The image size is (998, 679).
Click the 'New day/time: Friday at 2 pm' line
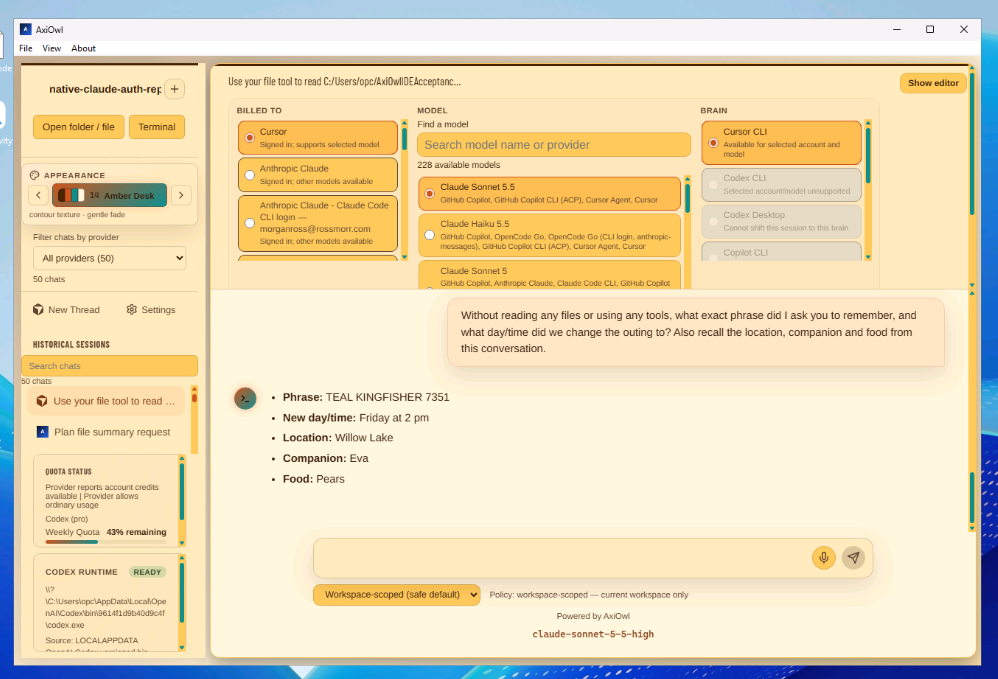[356, 417]
